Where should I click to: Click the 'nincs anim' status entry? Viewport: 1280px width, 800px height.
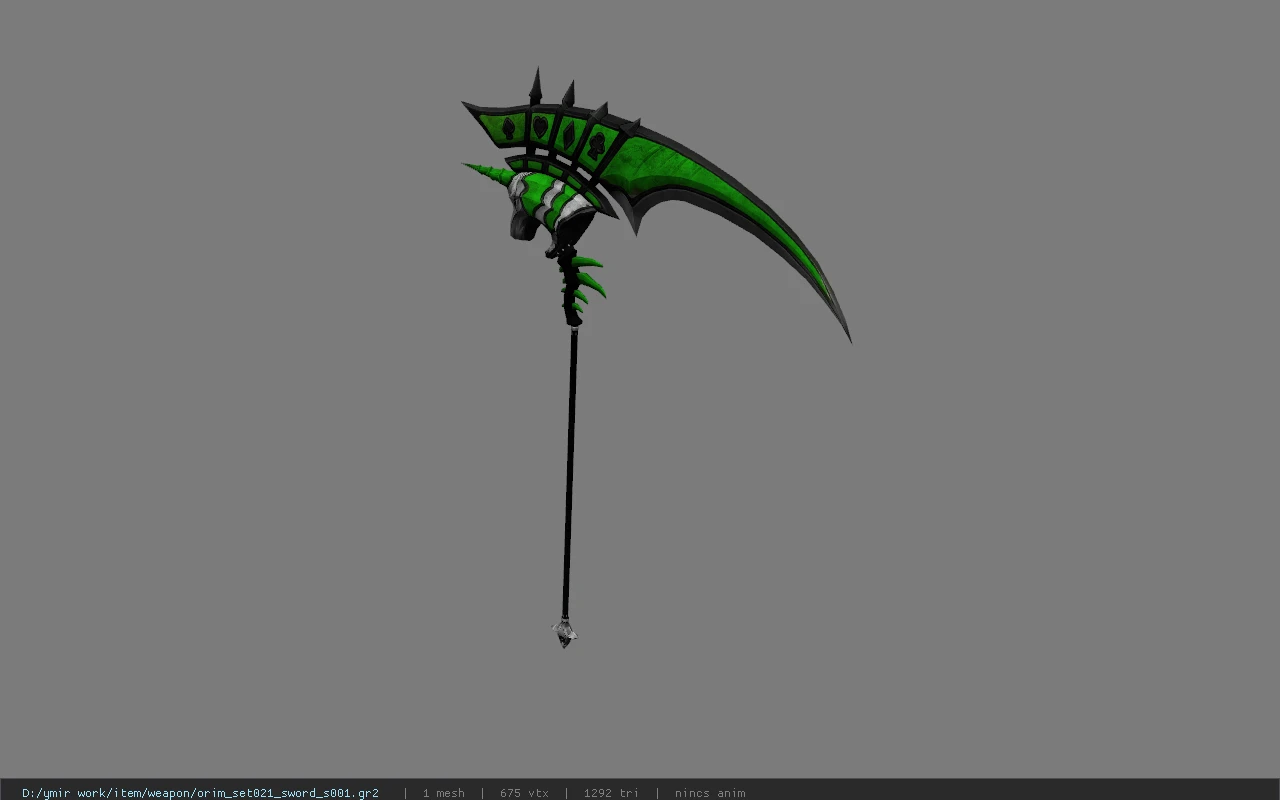[710, 793]
